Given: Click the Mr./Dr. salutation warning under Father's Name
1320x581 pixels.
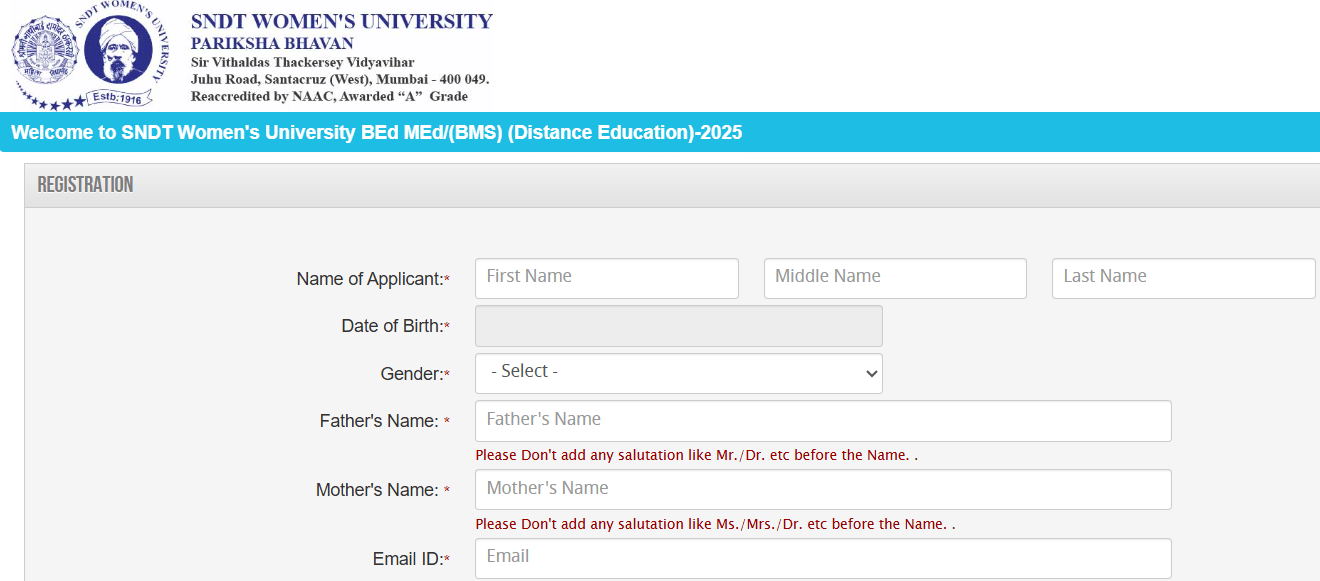Looking at the screenshot, I should pyautogui.click(x=696, y=455).
